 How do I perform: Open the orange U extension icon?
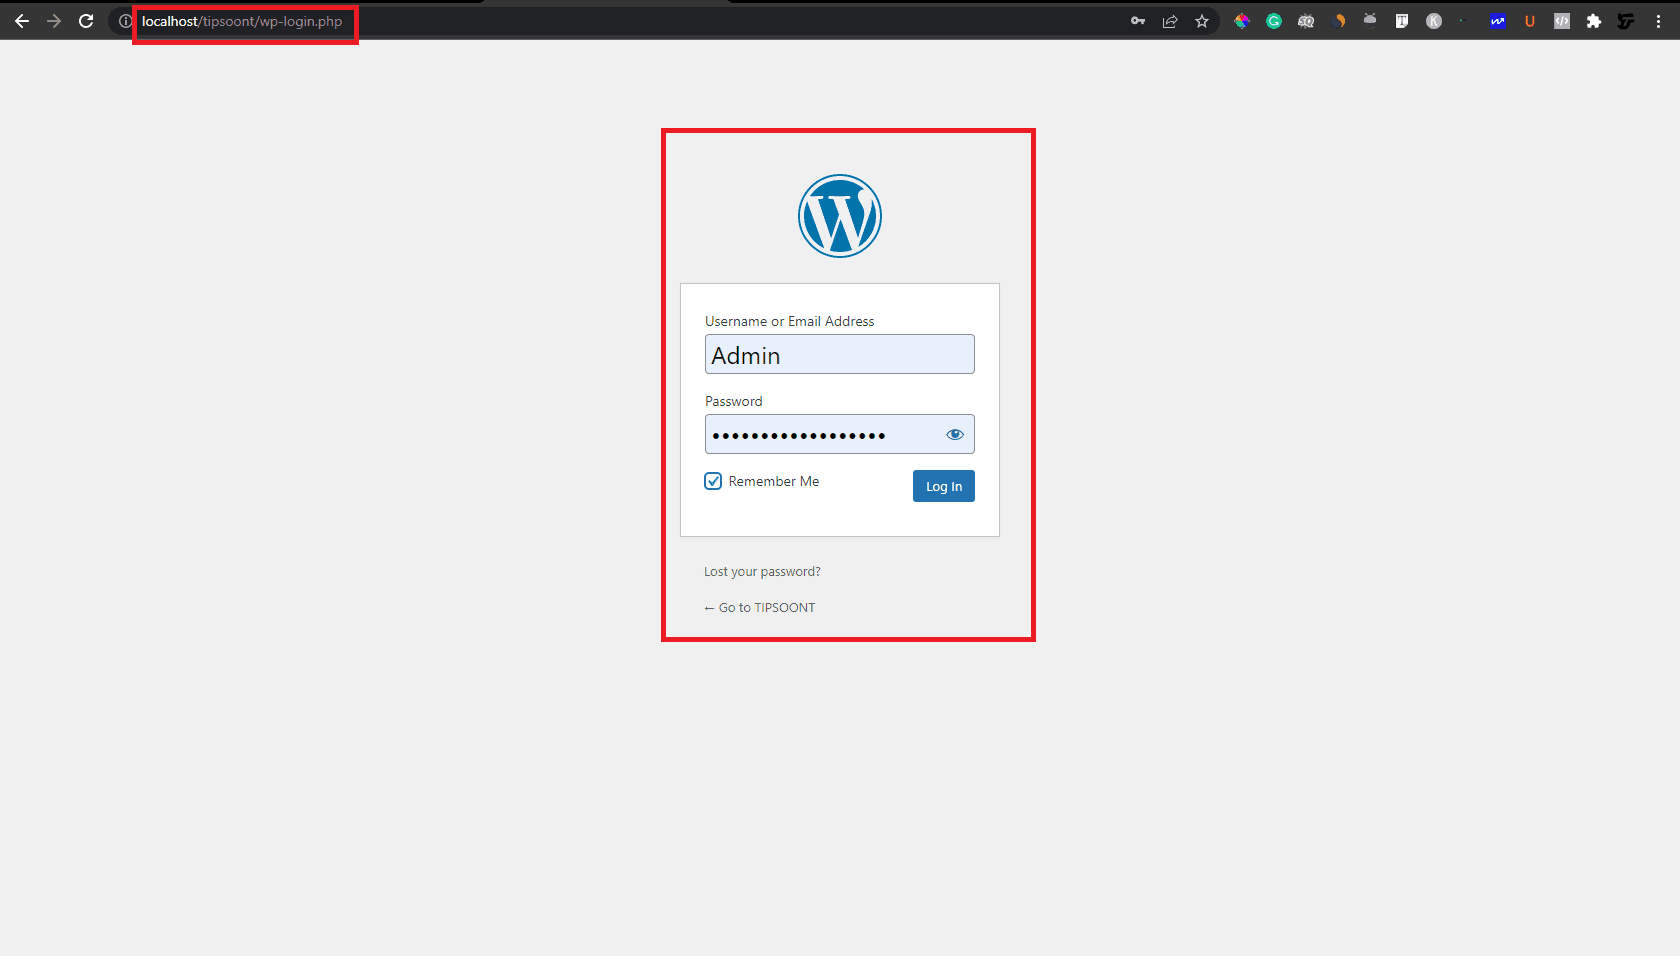click(1530, 21)
